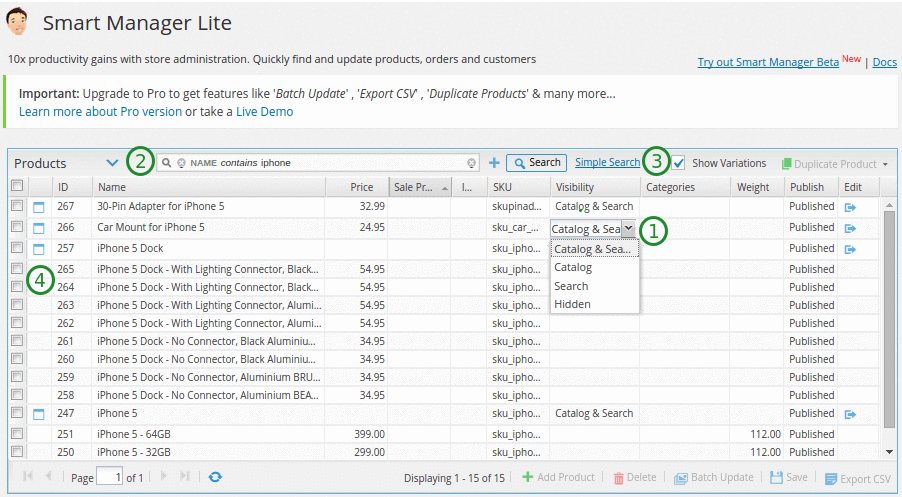Select checkbox for iPhone 5 - 64GB
The height and width of the screenshot is (497, 902).
click(x=17, y=433)
